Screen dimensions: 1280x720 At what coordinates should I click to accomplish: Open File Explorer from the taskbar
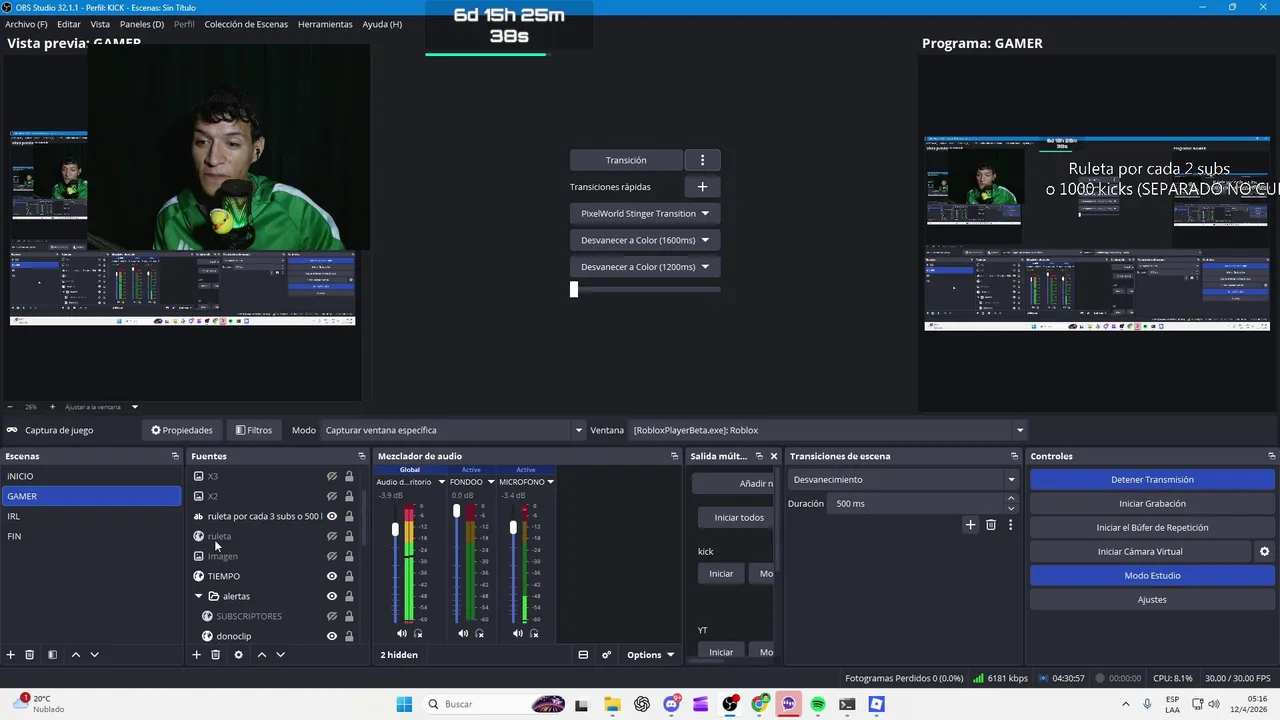click(x=612, y=704)
